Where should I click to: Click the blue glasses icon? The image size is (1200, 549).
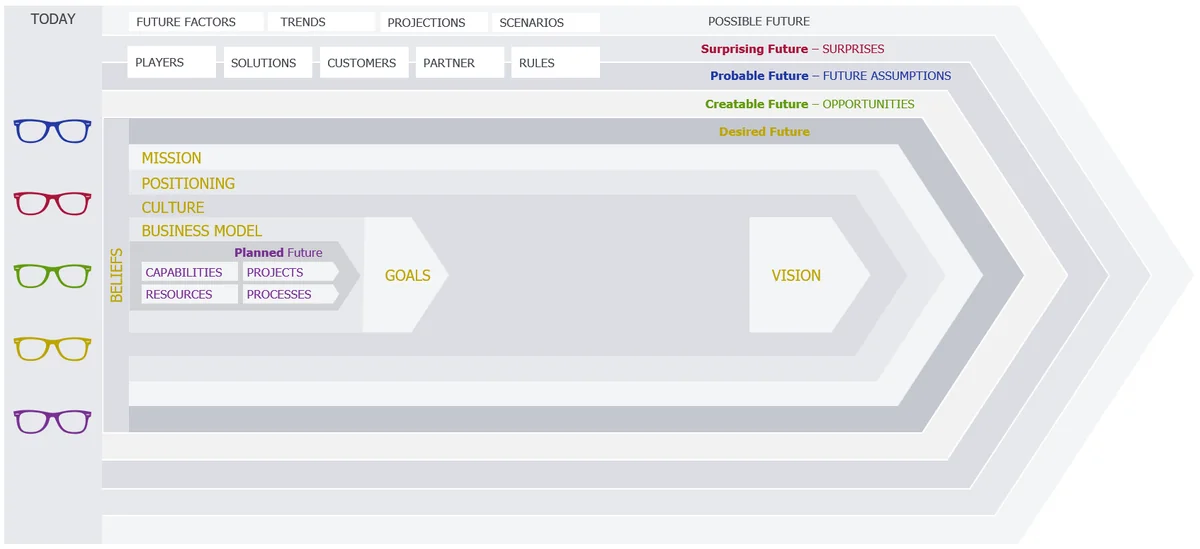click(53, 131)
